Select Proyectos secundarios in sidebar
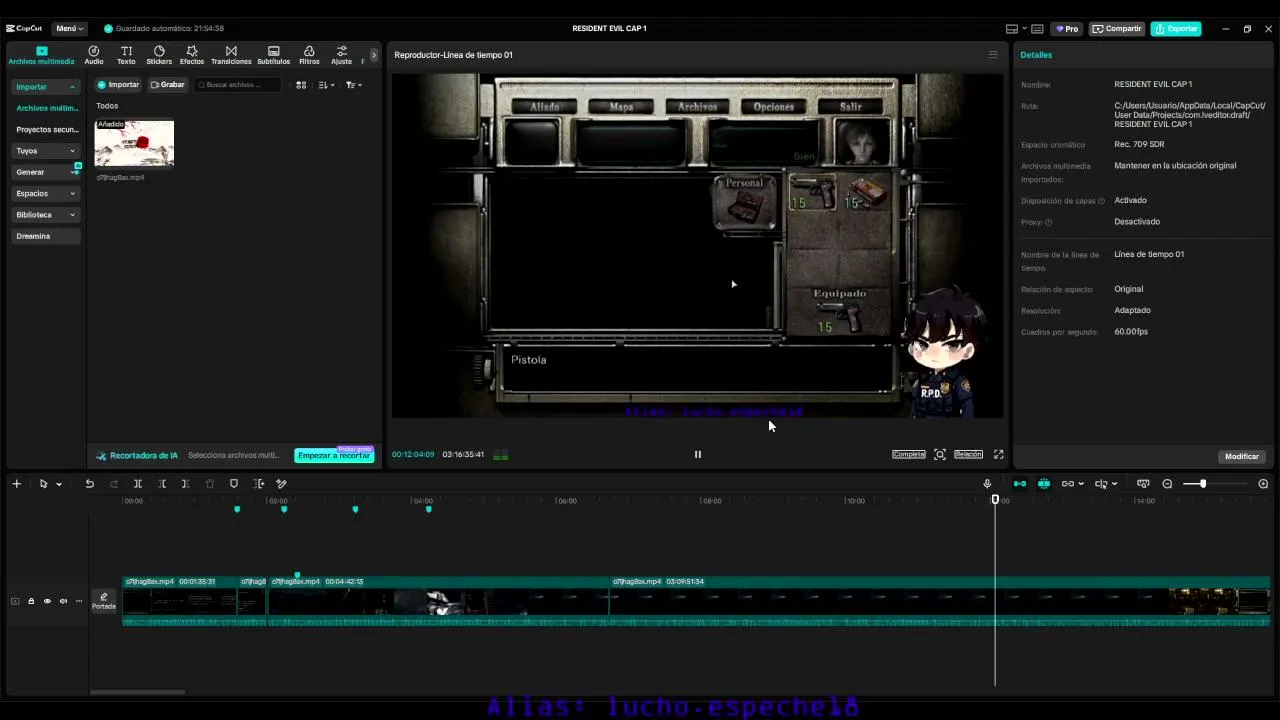1280x720 pixels. [47, 130]
